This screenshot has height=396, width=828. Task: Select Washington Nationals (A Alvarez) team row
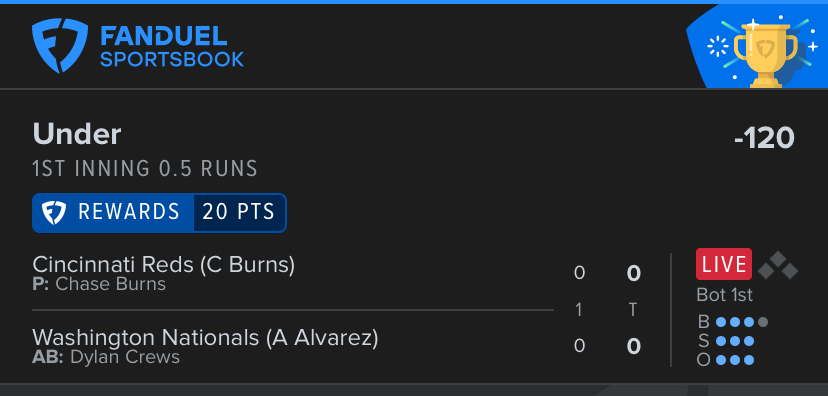[x=293, y=346]
